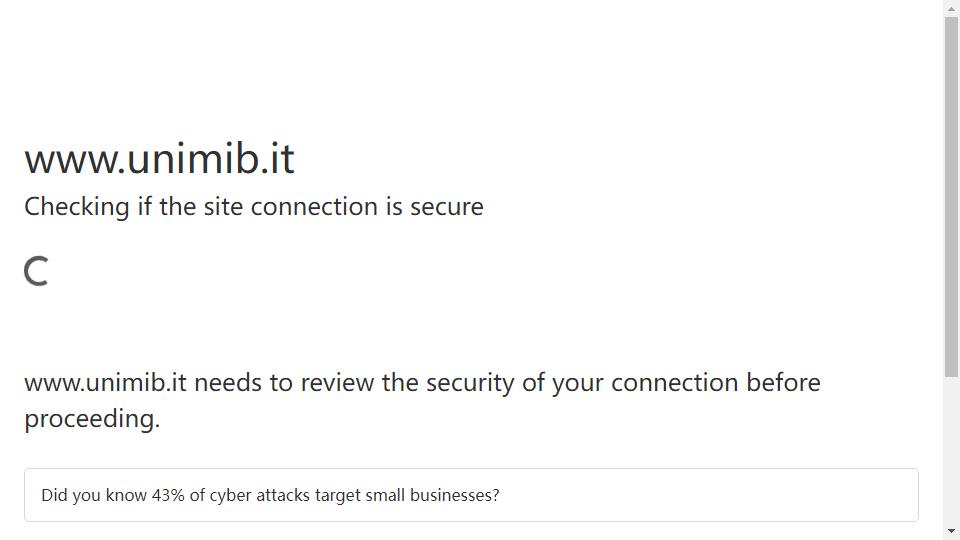Click the '43%' figure in the fact box

pyautogui.click(x=168, y=495)
